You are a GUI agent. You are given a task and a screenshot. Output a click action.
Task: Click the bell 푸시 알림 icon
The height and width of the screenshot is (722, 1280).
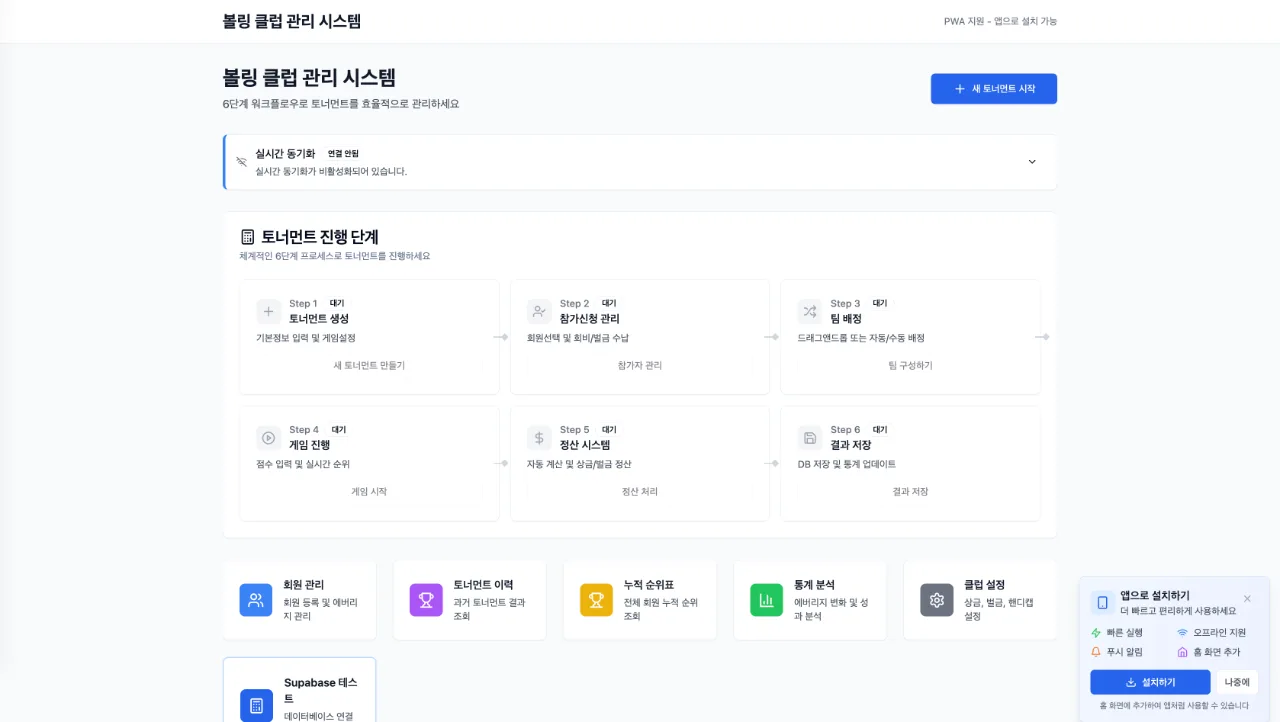click(1096, 652)
